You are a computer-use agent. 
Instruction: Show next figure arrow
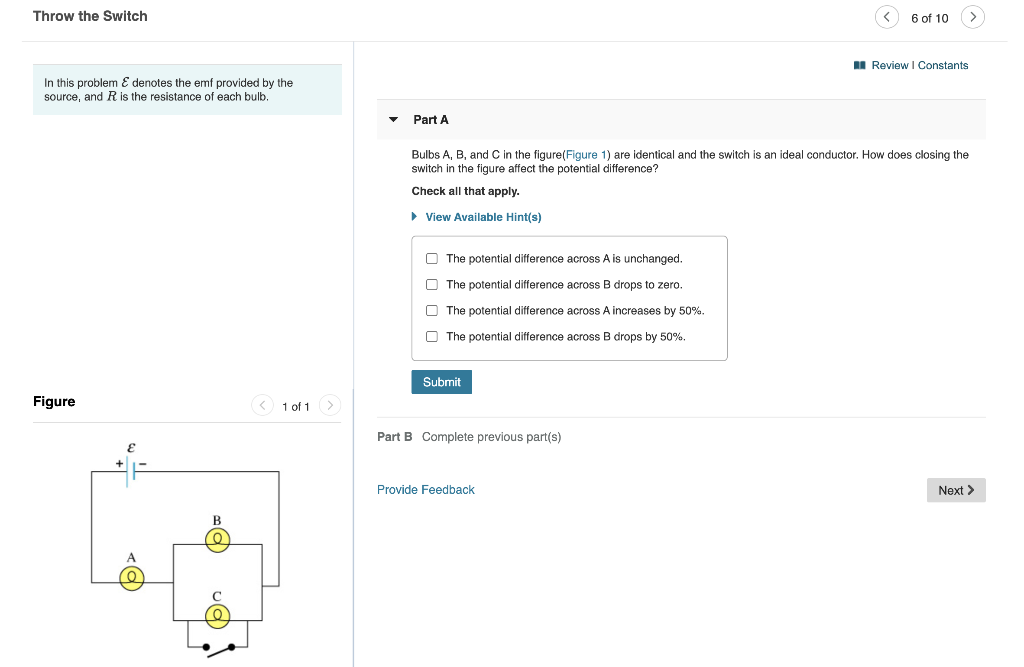[x=330, y=406]
